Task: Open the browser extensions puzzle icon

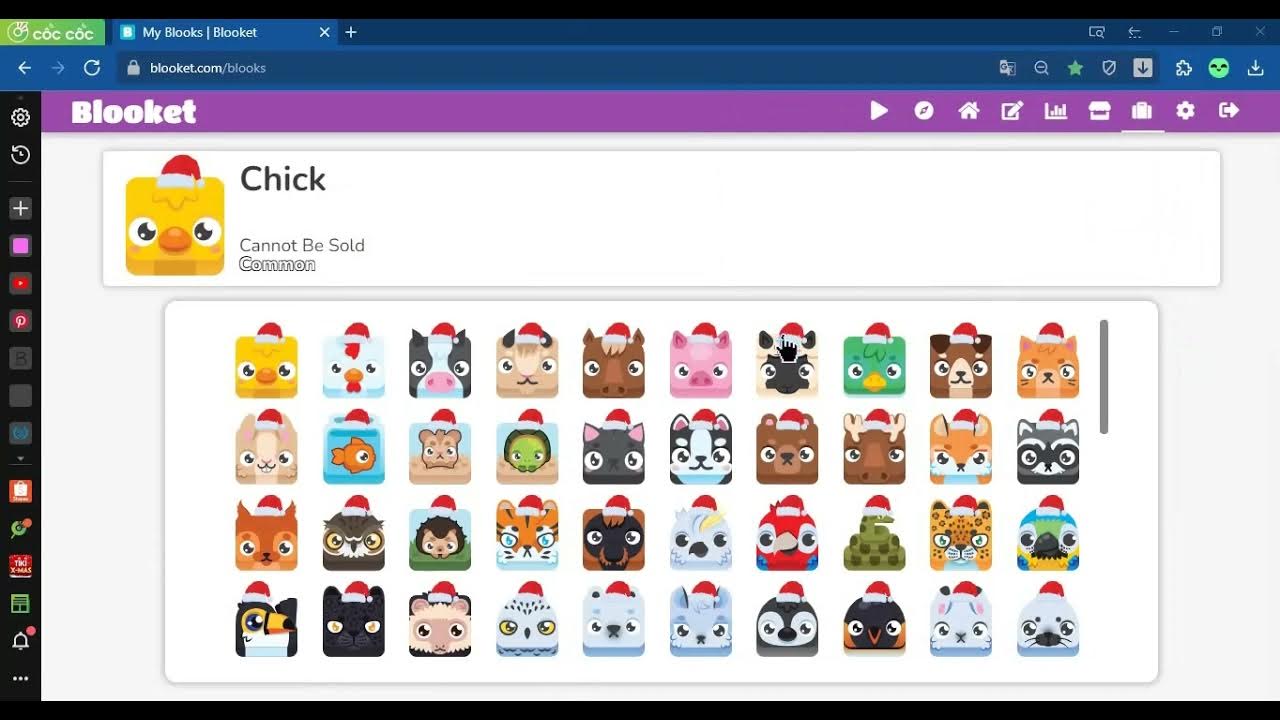Action: point(1184,68)
